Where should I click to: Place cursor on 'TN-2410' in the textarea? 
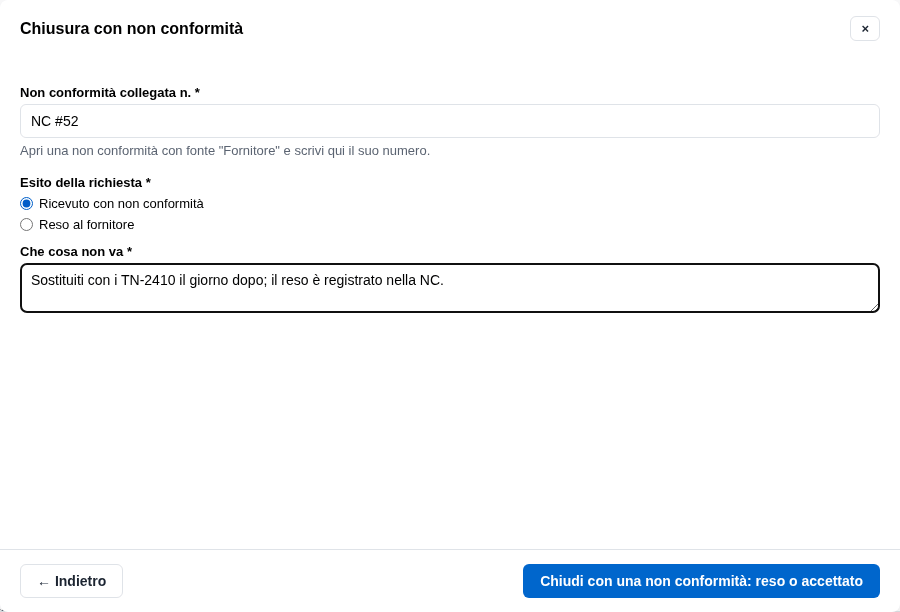pyautogui.click(x=148, y=280)
